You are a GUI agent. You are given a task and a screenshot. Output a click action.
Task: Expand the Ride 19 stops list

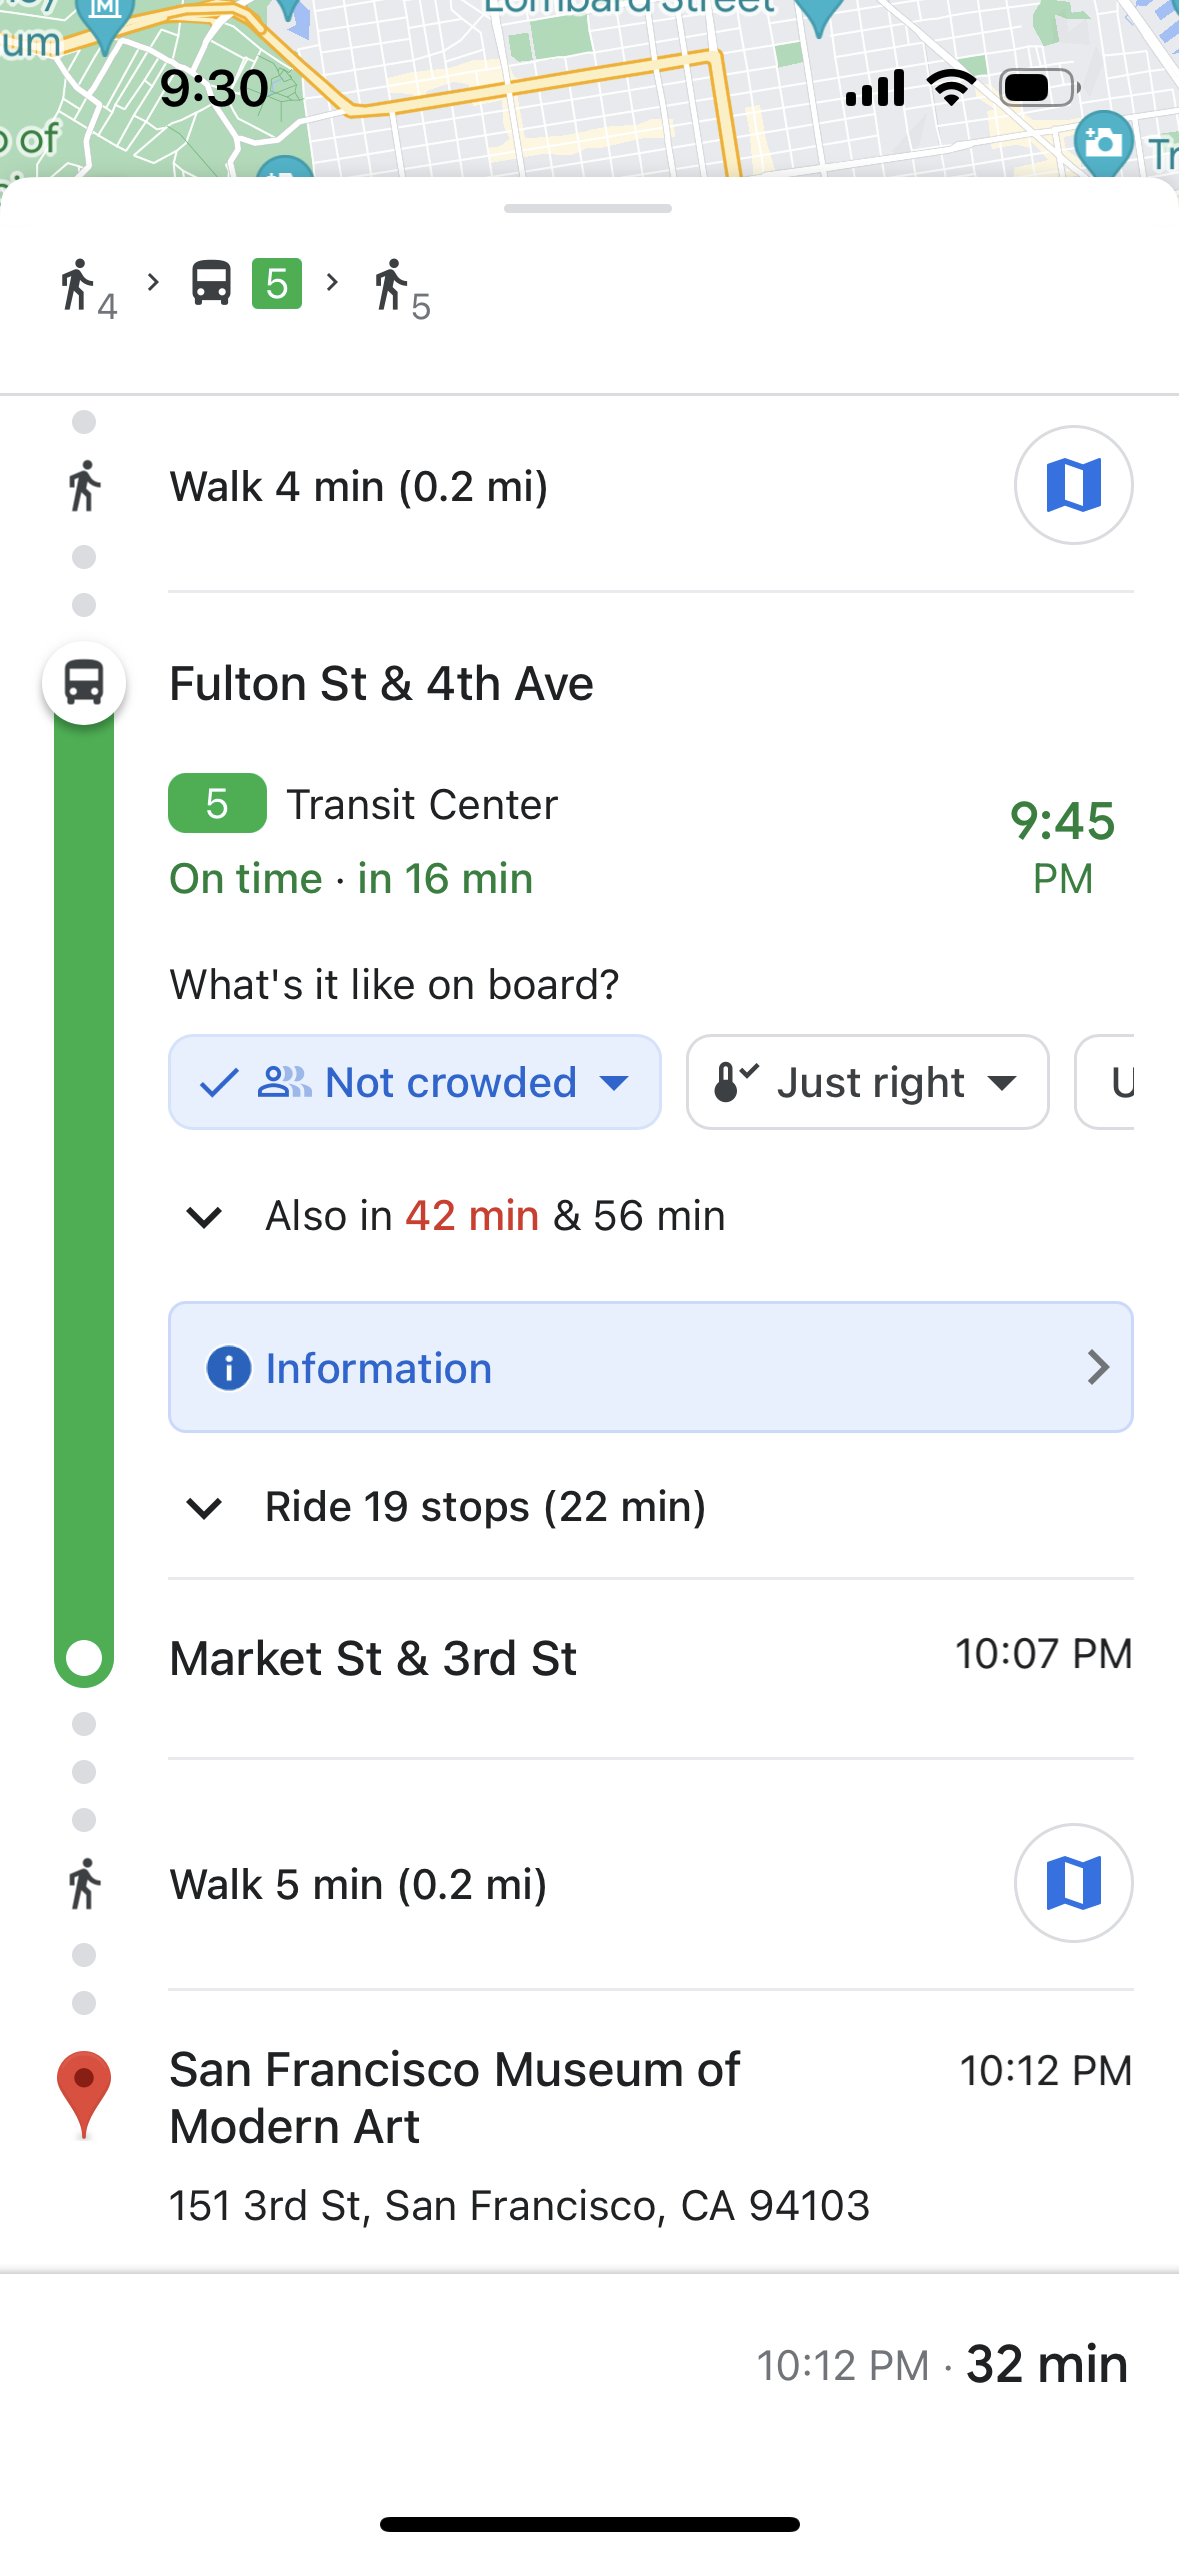[x=204, y=1507]
